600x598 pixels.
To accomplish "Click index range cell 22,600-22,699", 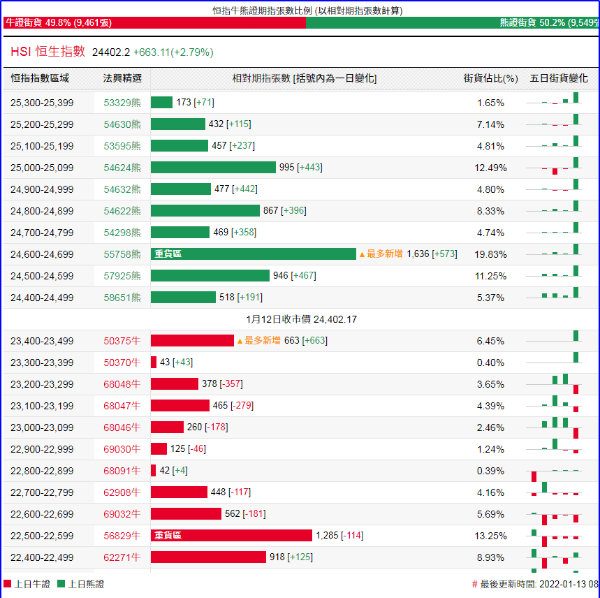I will click(x=42, y=514).
